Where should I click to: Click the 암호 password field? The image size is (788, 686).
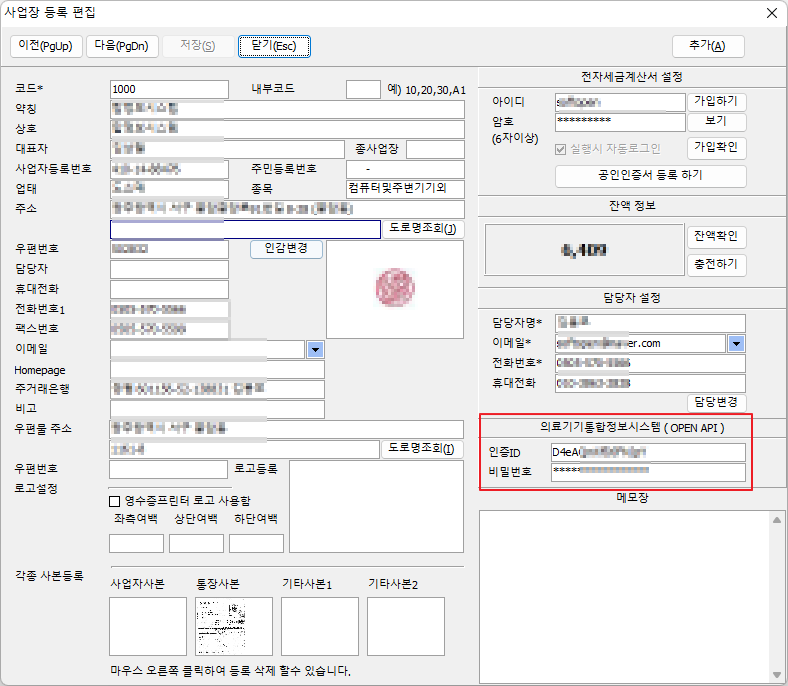[x=620, y=123]
